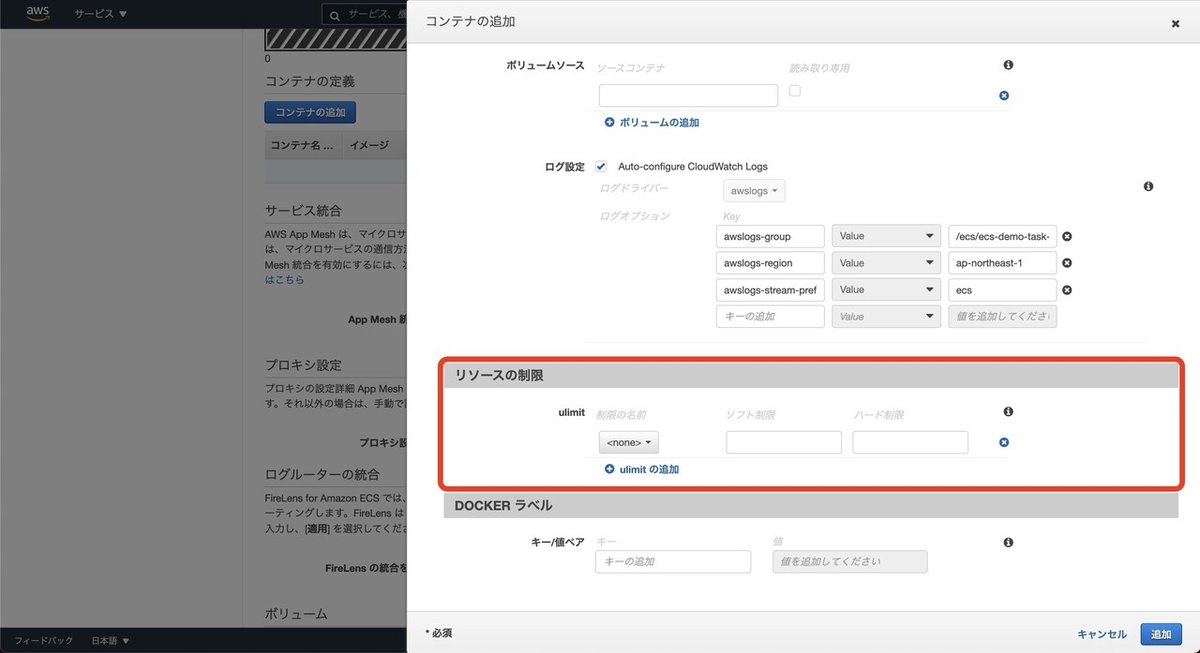This screenshot has height=653, width=1200.
Task: Remove the awslogs-stream-pref log option
Action: pyautogui.click(x=1066, y=289)
